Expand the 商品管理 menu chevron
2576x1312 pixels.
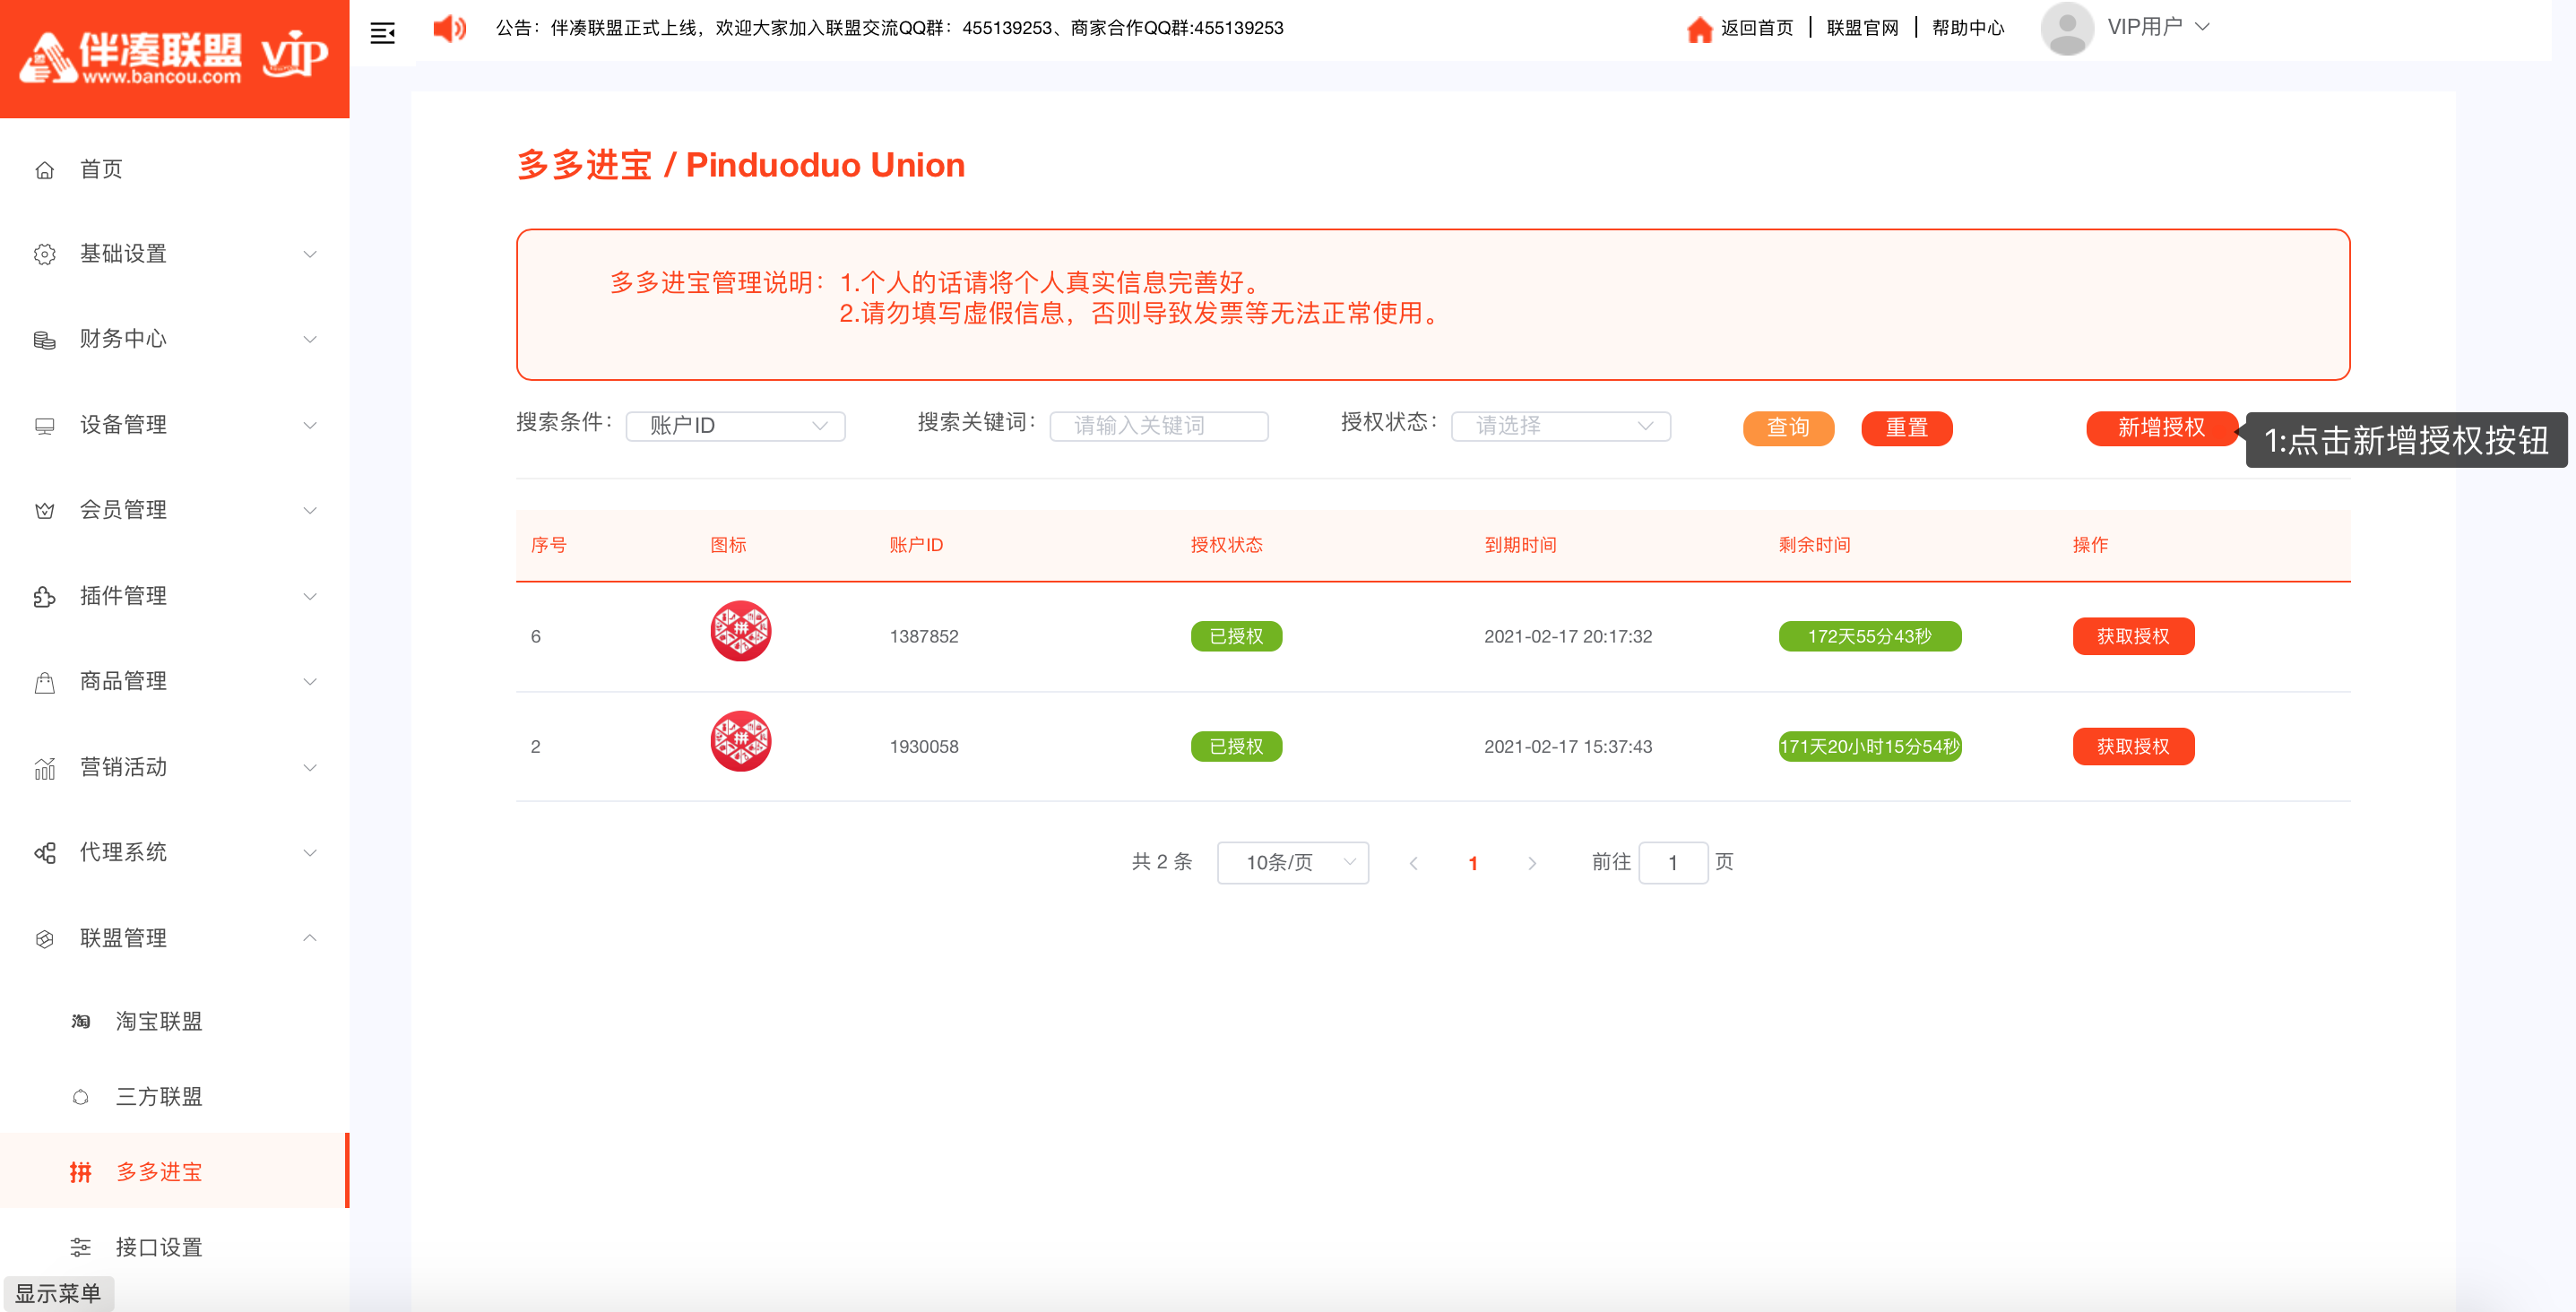310,682
